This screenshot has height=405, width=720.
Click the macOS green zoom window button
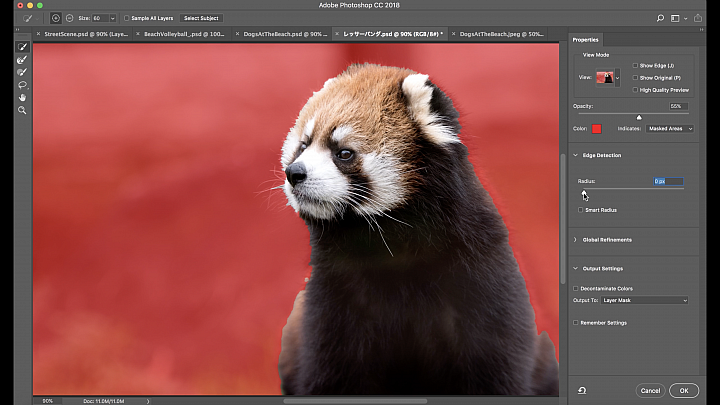coord(40,6)
